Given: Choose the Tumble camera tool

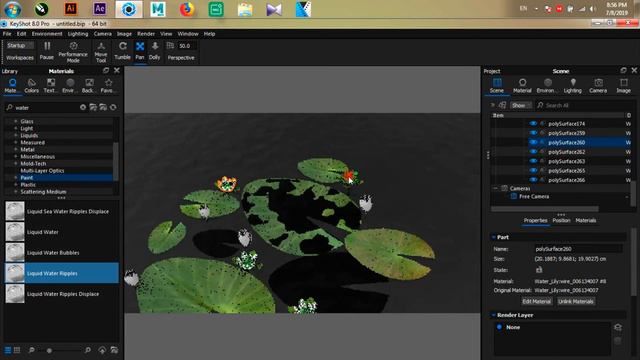Looking at the screenshot, I should (122, 46).
